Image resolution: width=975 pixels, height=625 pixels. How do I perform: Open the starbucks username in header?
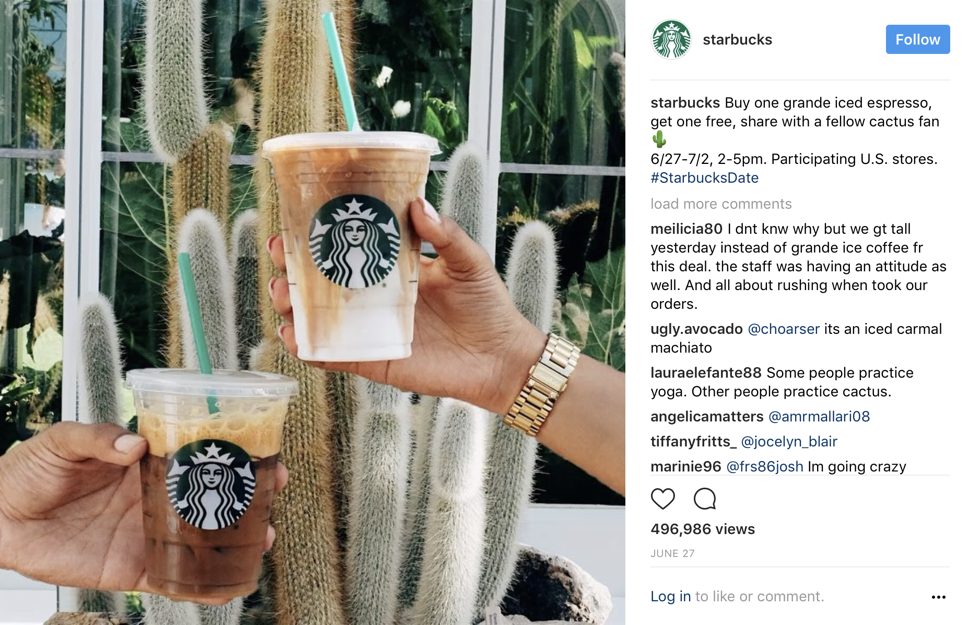[x=737, y=40]
